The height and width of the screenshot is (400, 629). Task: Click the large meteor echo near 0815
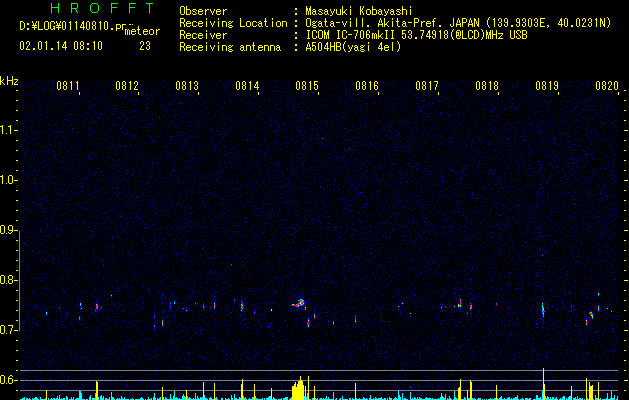298,303
